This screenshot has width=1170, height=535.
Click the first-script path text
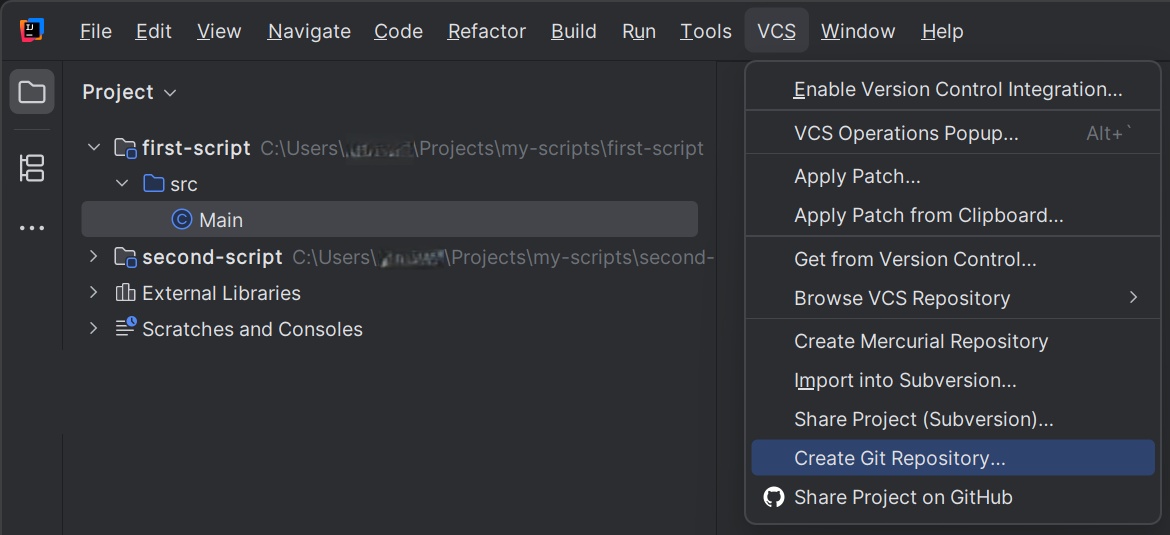482,148
